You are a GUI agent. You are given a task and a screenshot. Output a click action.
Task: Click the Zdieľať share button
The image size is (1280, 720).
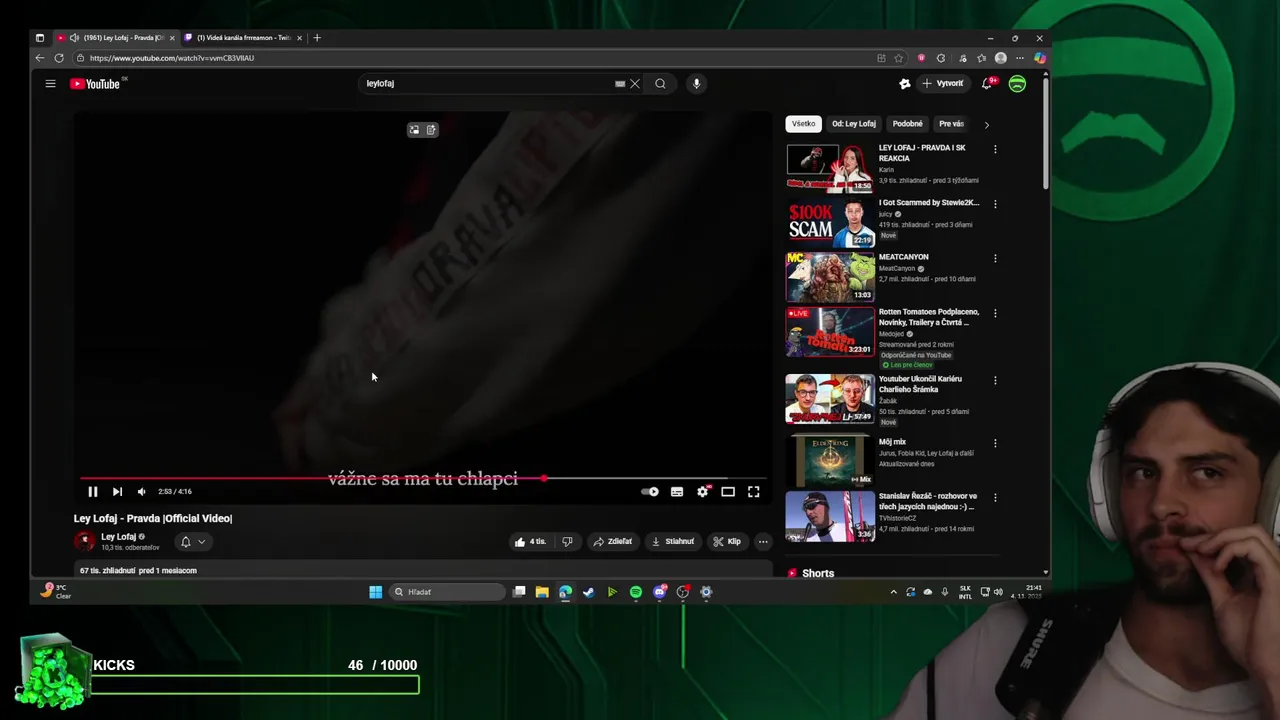click(x=612, y=542)
